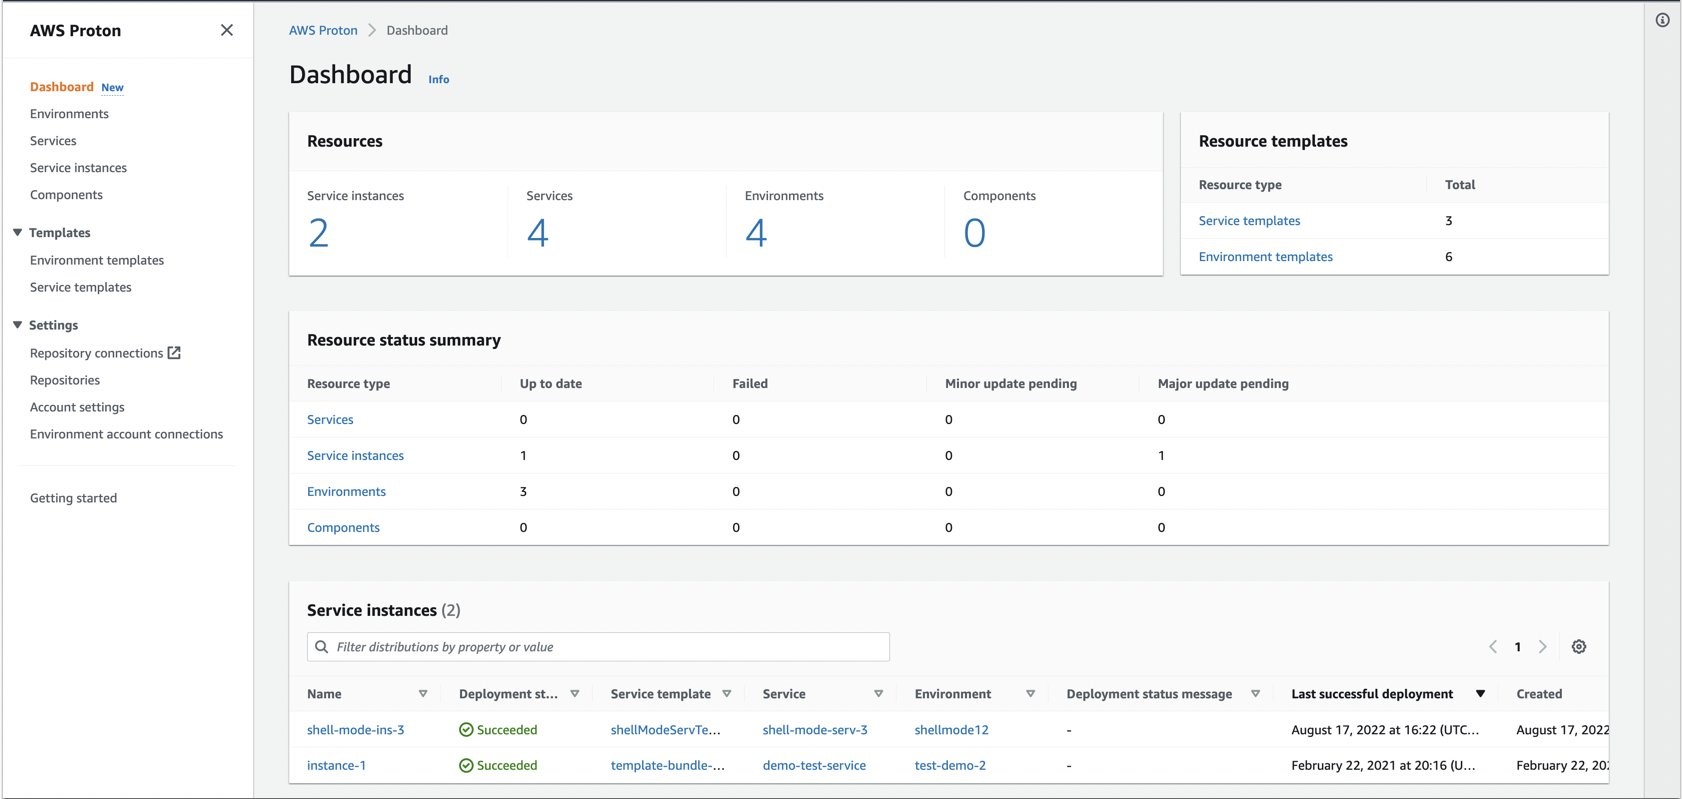Open shell-mode-serv-3 service link

815,730
